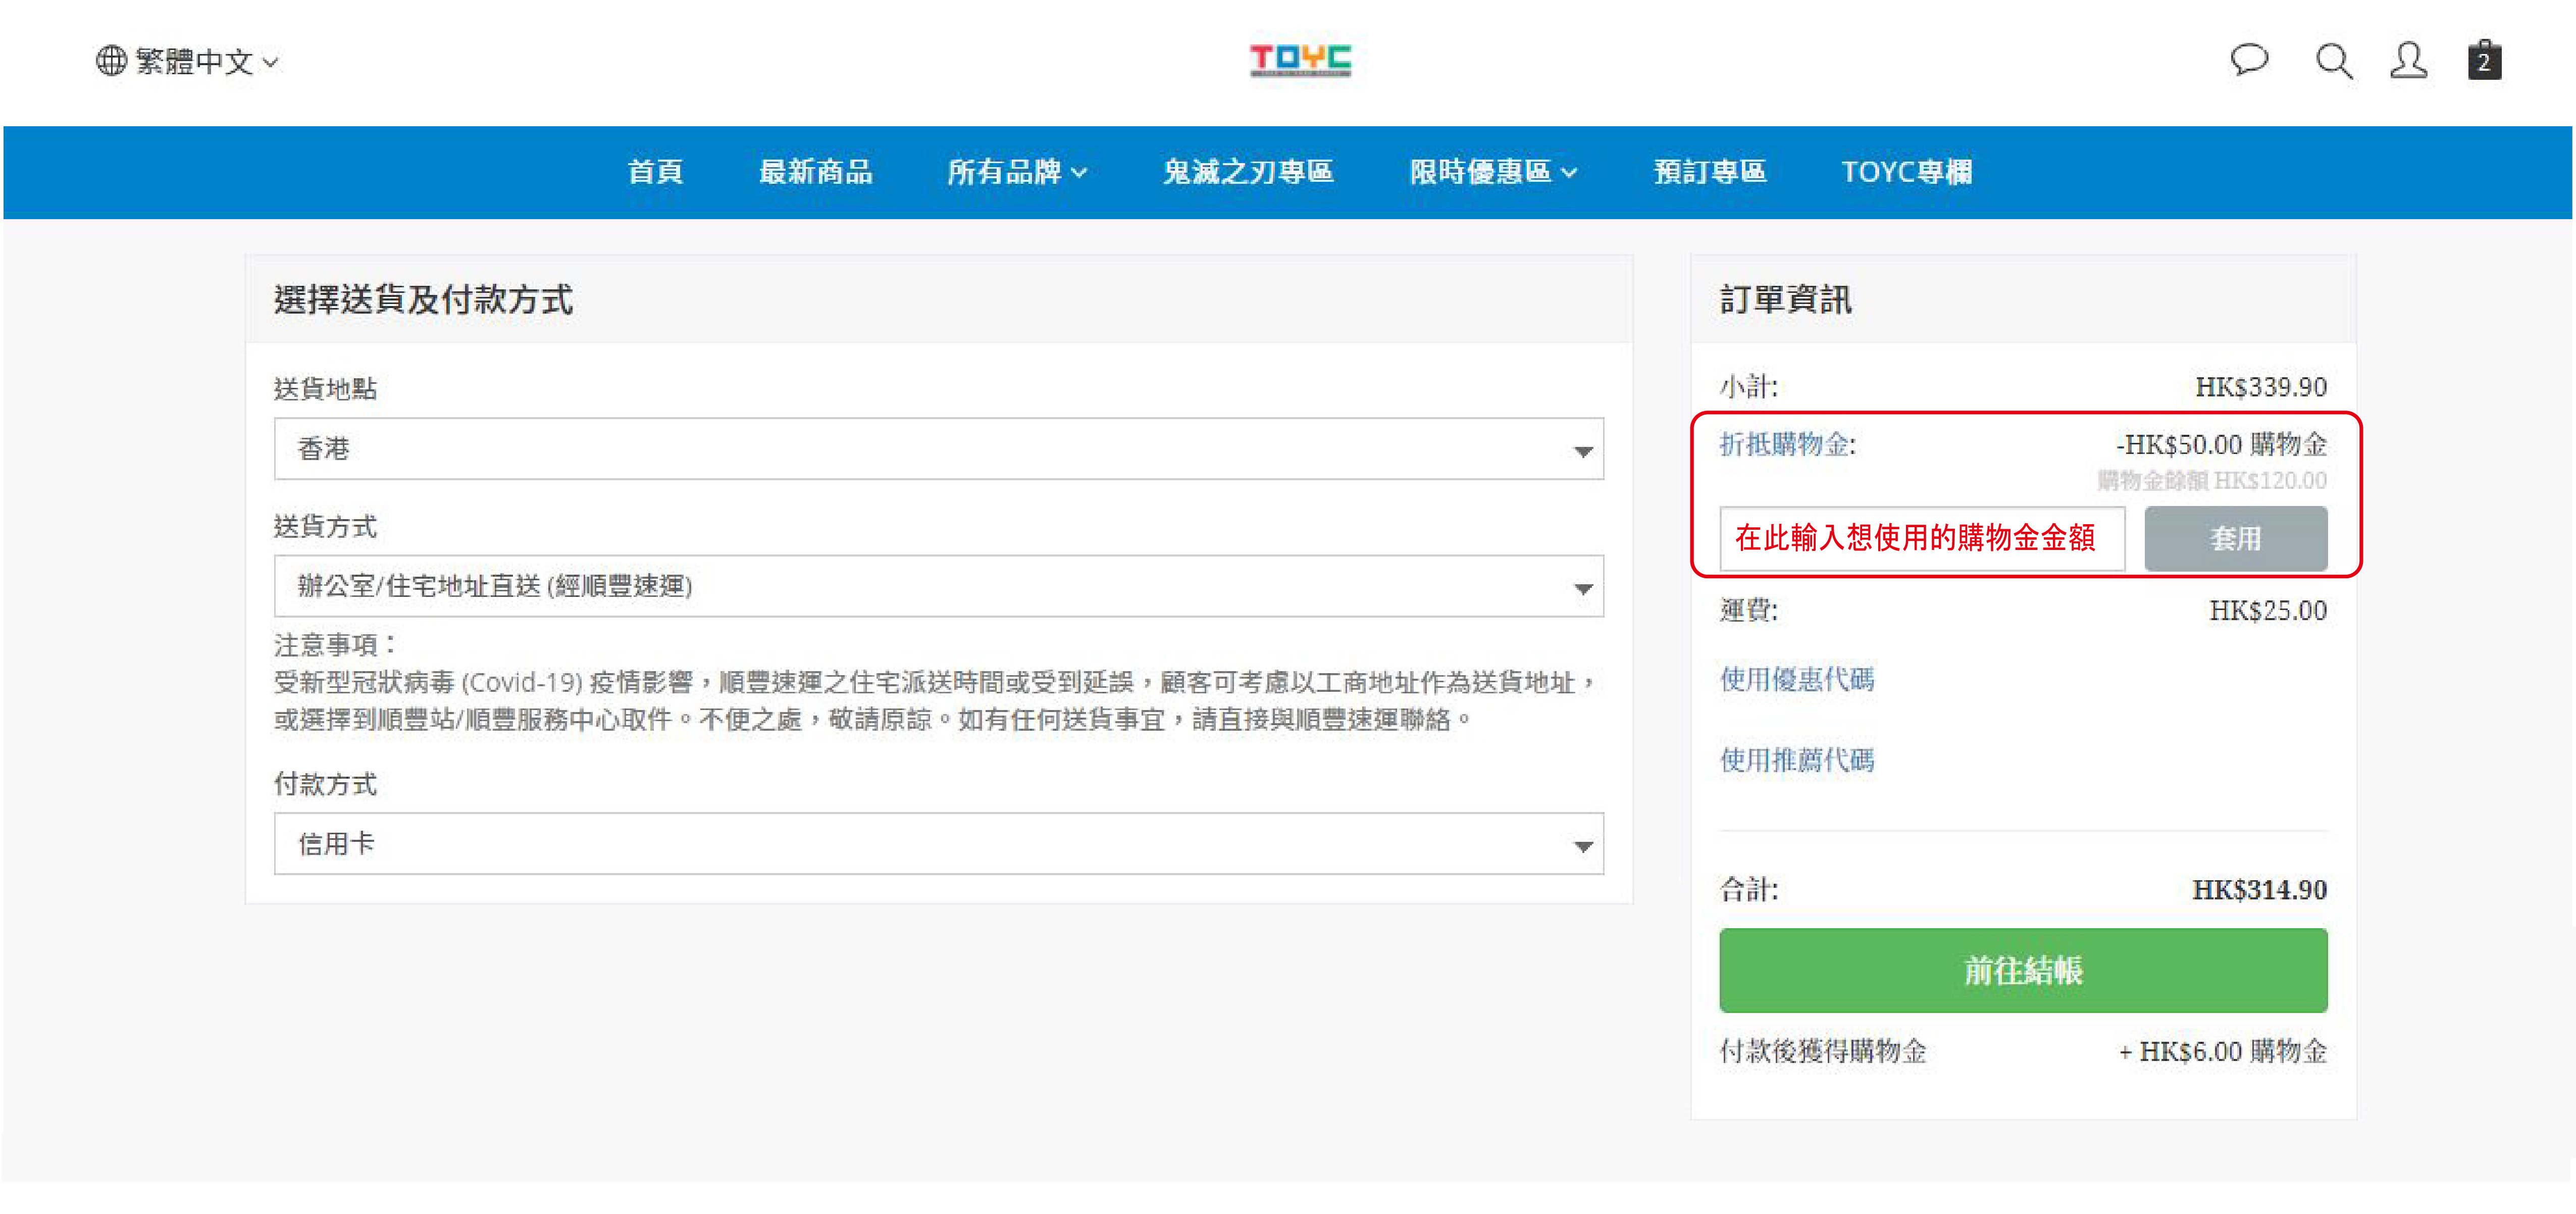Click the 套用 apply button
Viewport: 2576px width, 1214px height.
tap(2235, 539)
